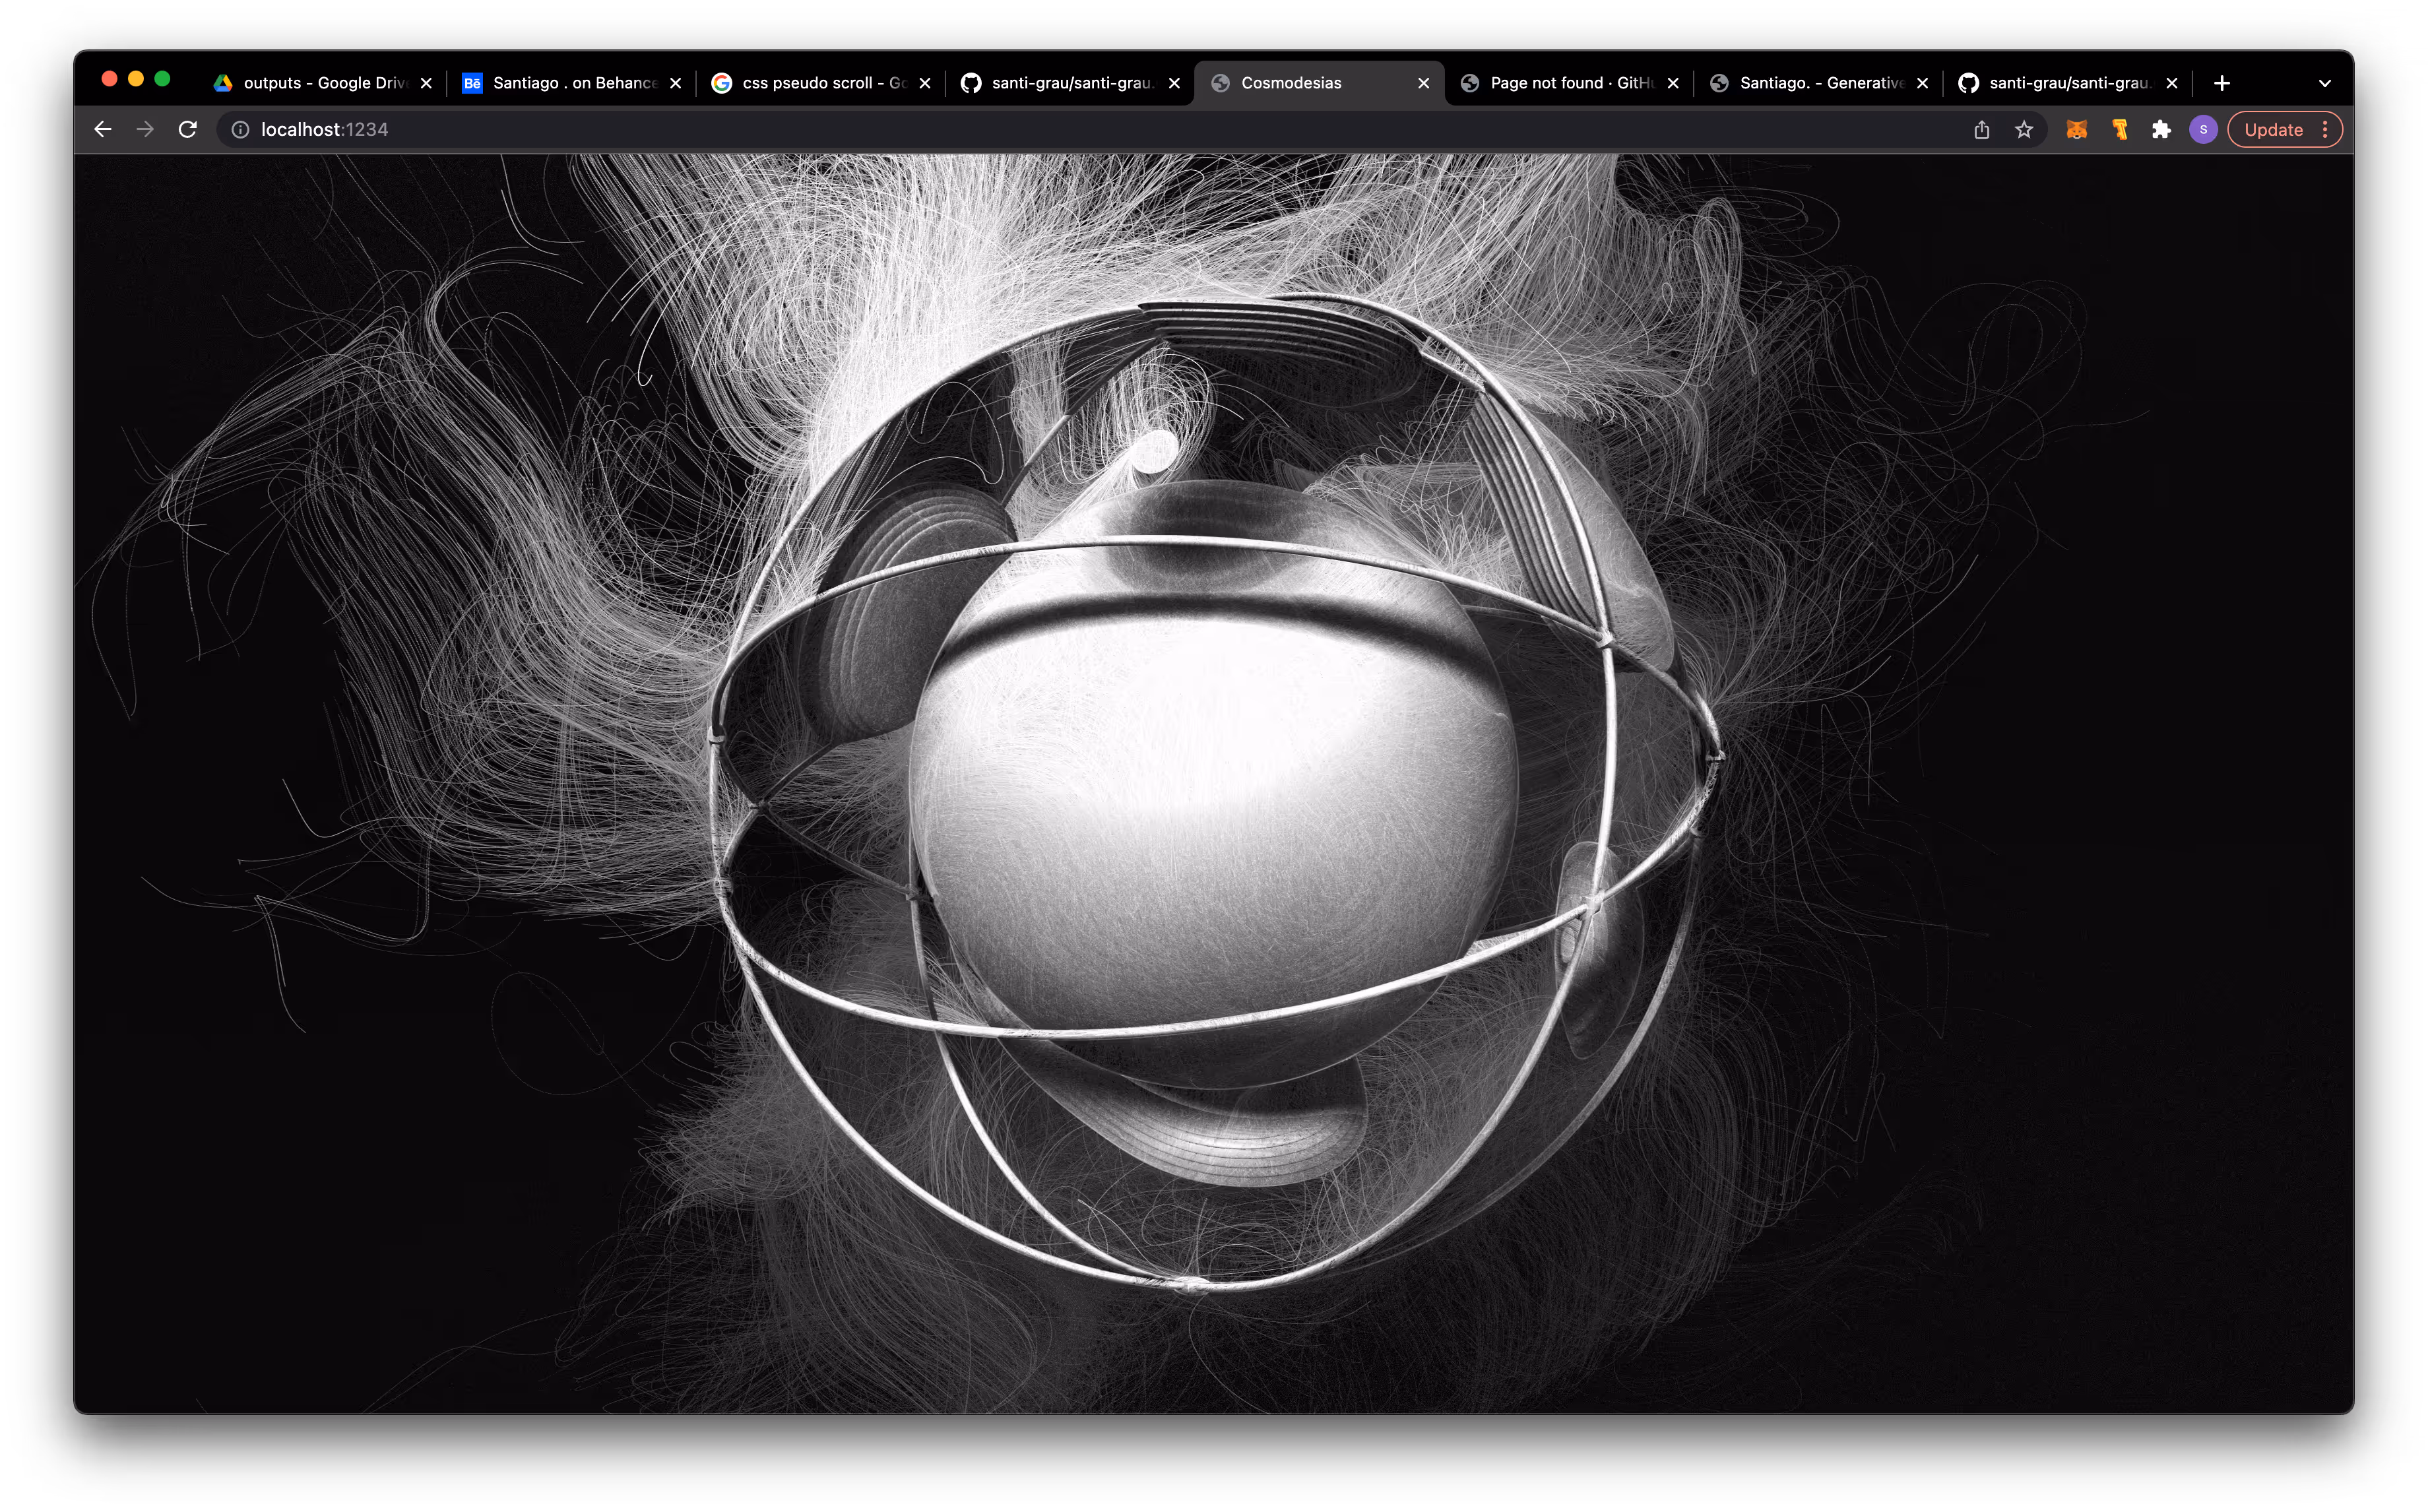Click the share page icon
Image resolution: width=2428 pixels, height=1512 pixels.
coord(1981,129)
